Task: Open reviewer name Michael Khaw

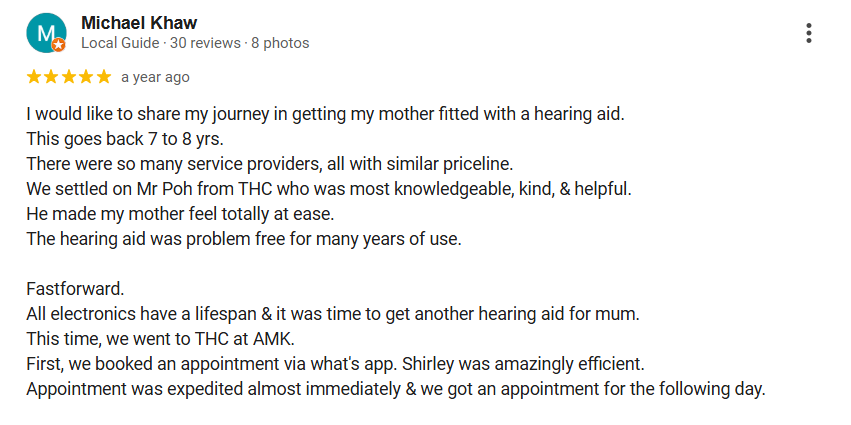Action: pos(139,23)
